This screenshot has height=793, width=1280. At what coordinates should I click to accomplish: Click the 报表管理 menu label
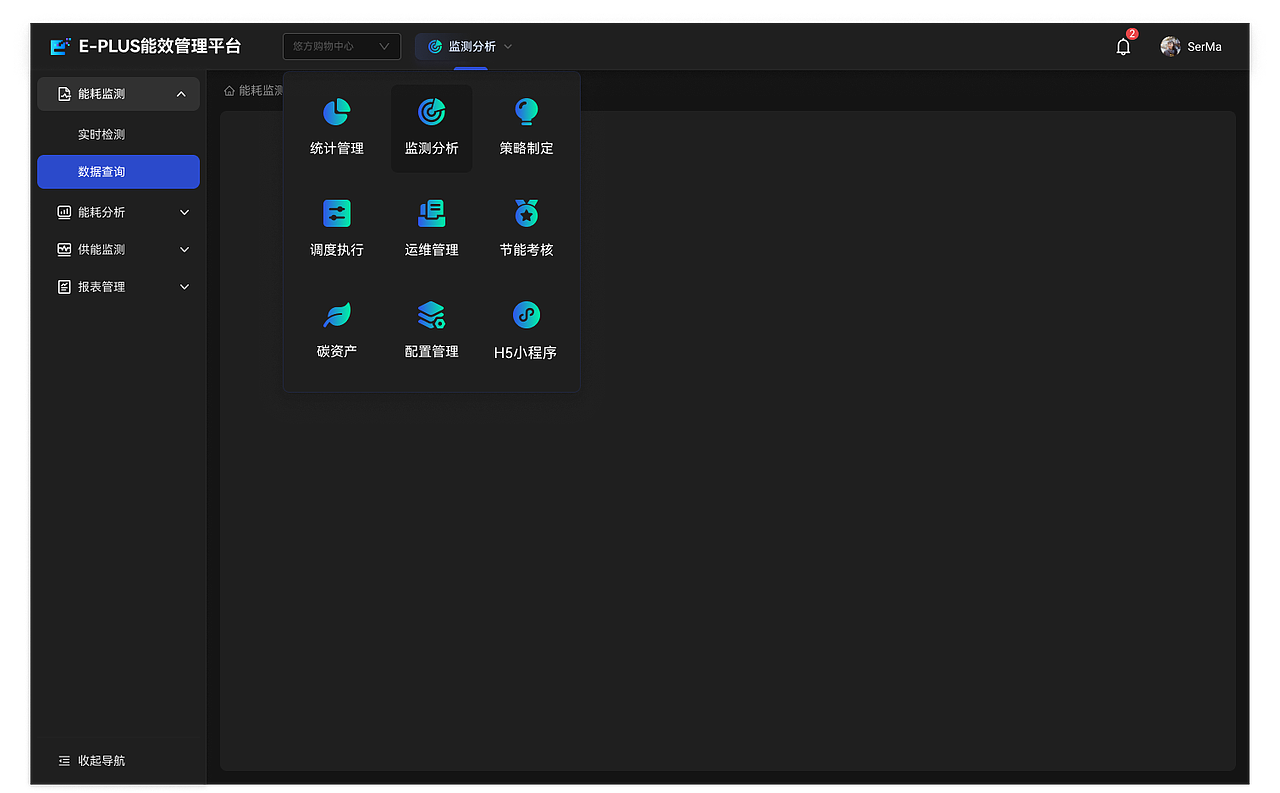click(102, 287)
